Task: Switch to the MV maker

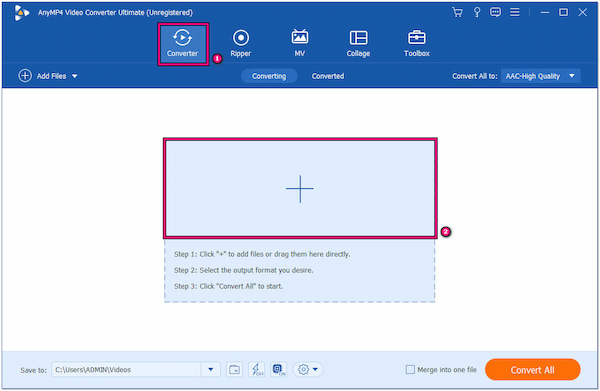Action: click(300, 43)
